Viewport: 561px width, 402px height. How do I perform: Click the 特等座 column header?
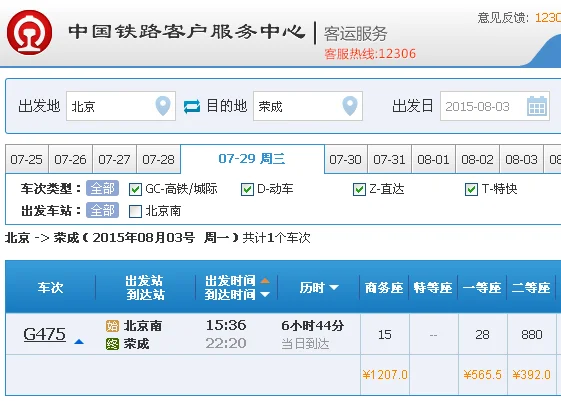433,288
